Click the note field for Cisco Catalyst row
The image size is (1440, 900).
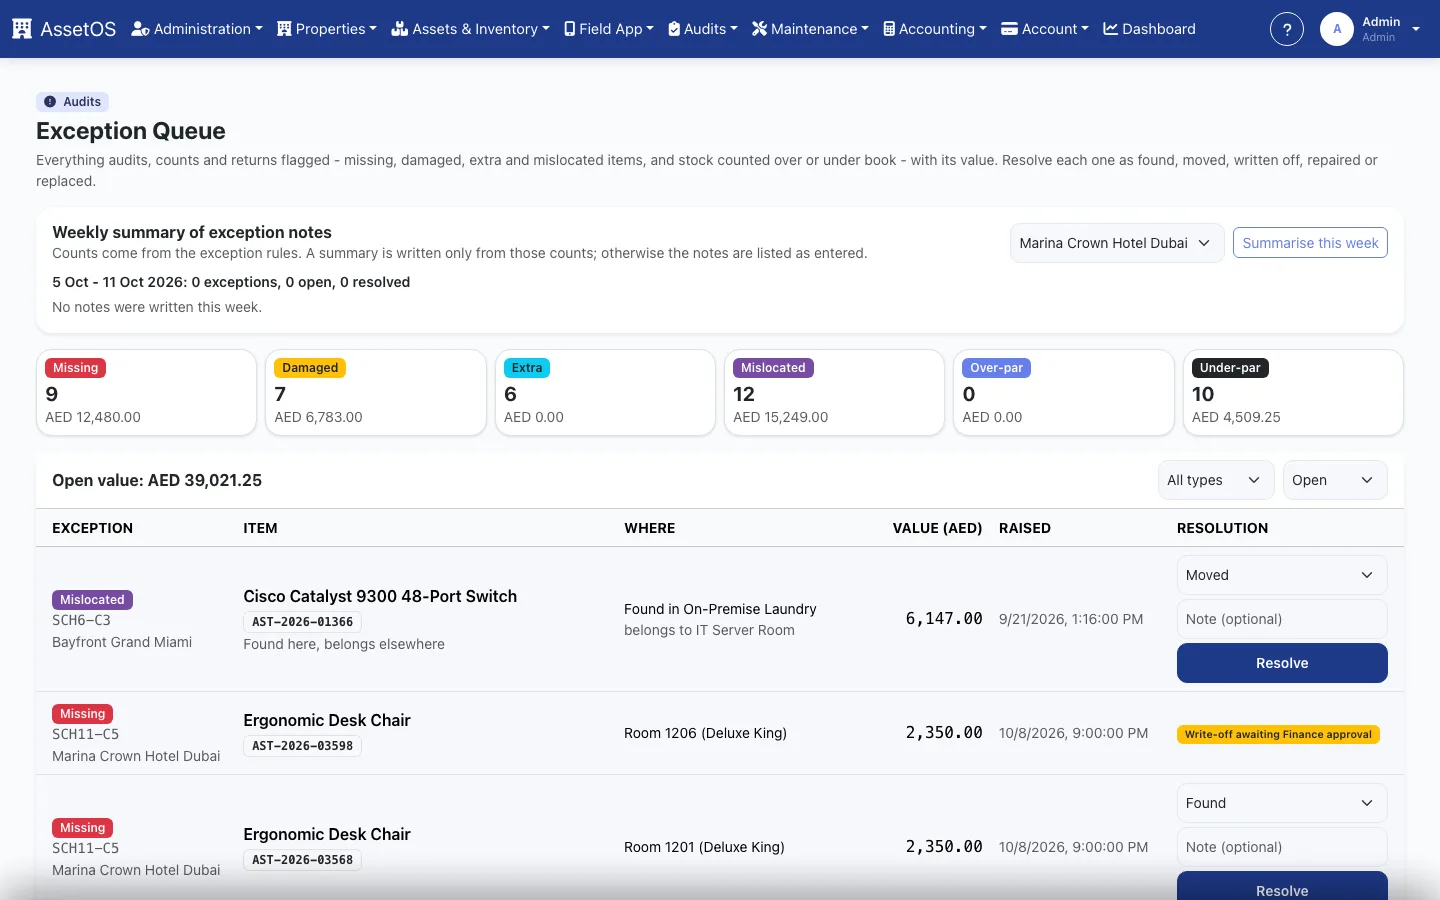click(1282, 619)
